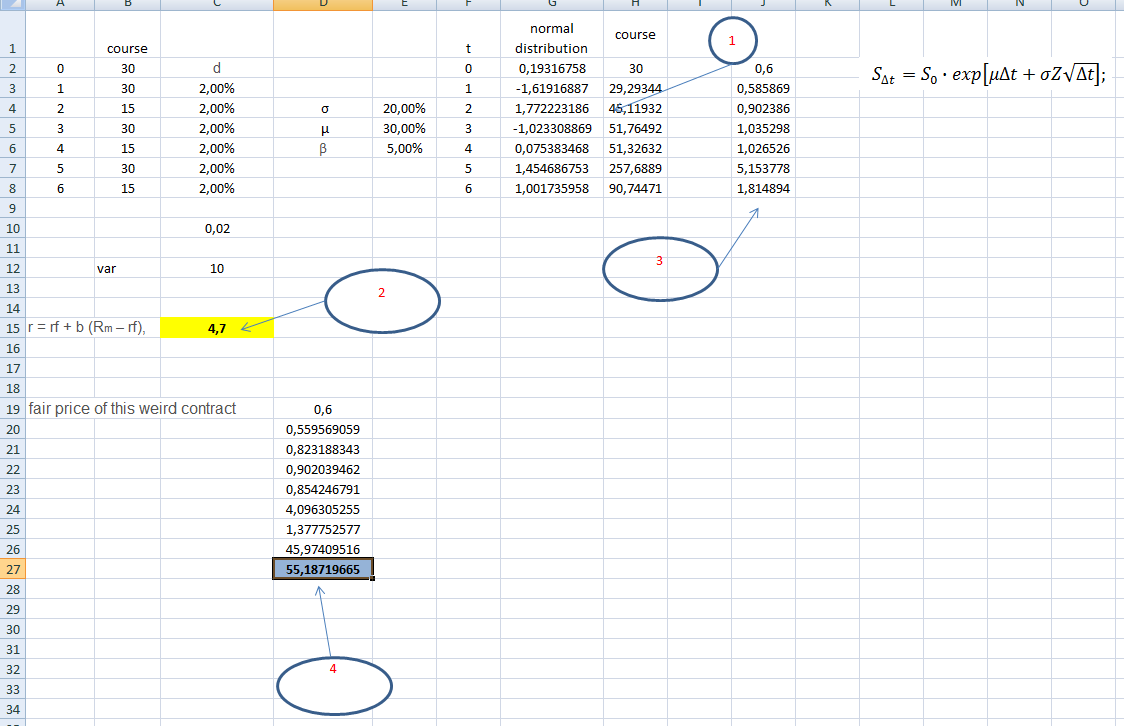Select the 'var' label cell
Image resolution: width=1124 pixels, height=726 pixels.
coord(109,268)
